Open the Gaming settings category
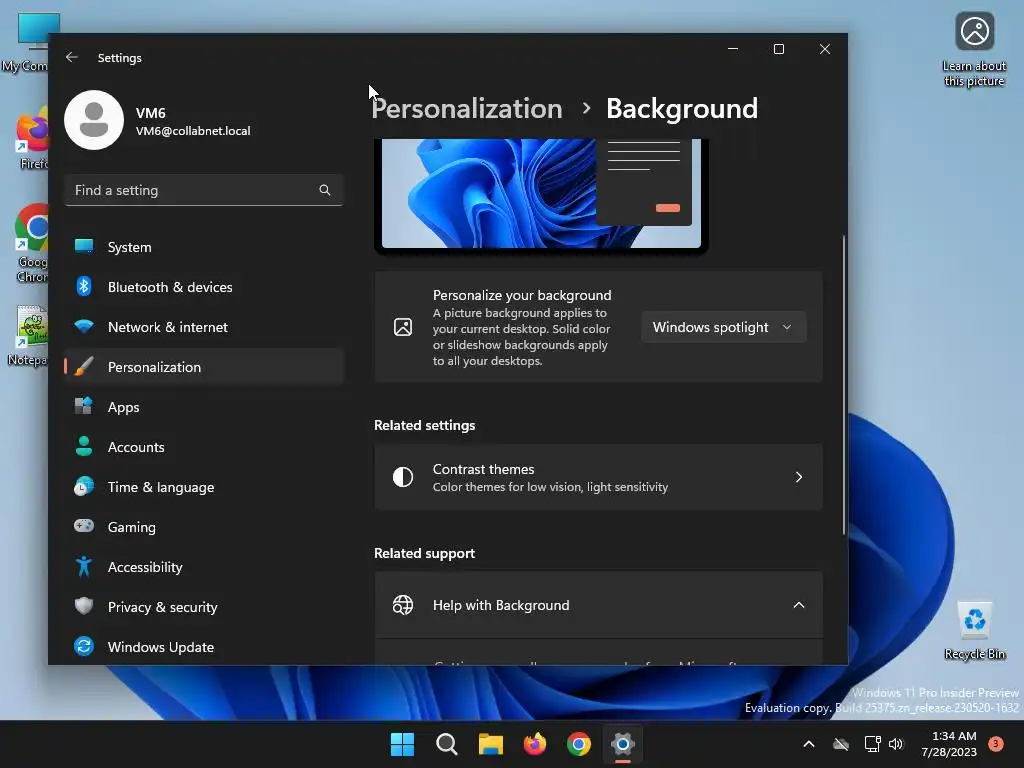Viewport: 1024px width, 768px height. (x=204, y=526)
